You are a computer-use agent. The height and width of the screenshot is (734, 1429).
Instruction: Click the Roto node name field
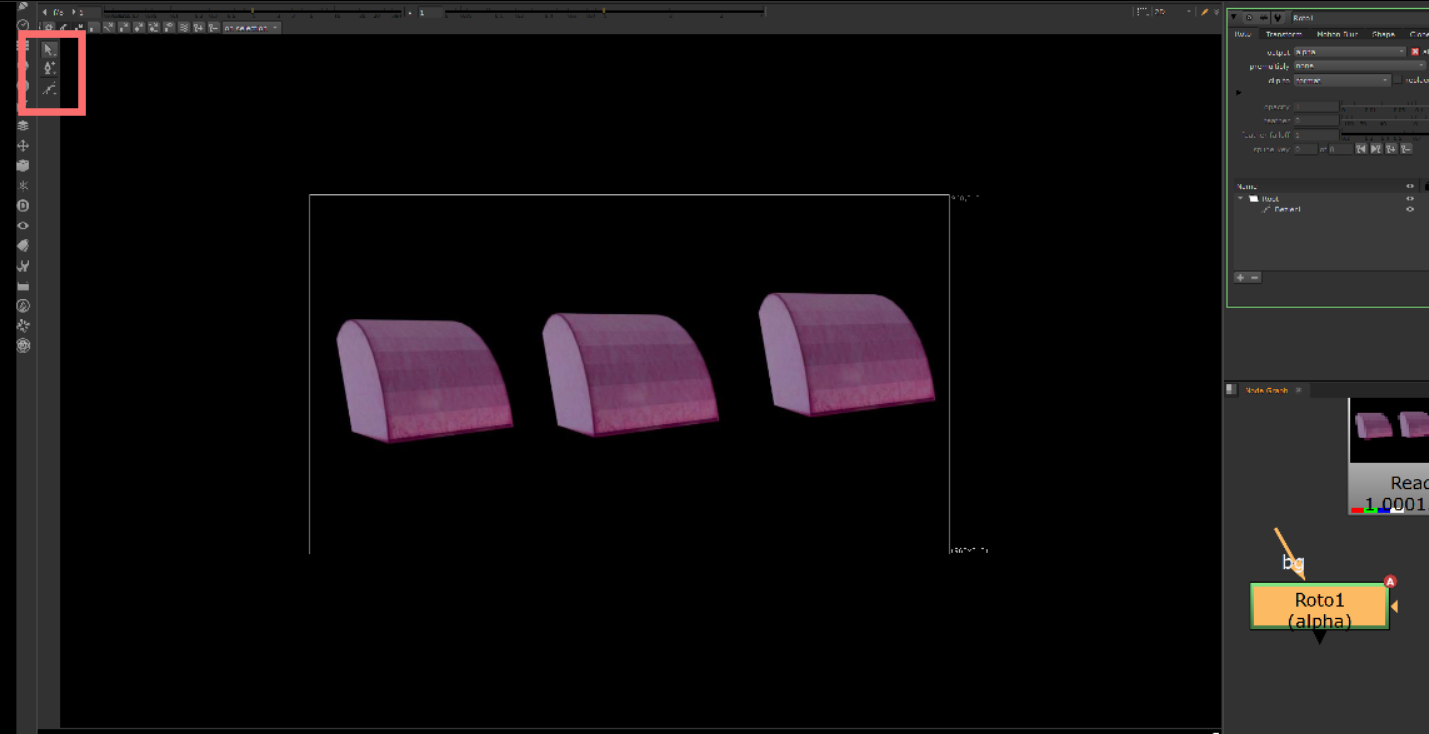click(1360, 17)
